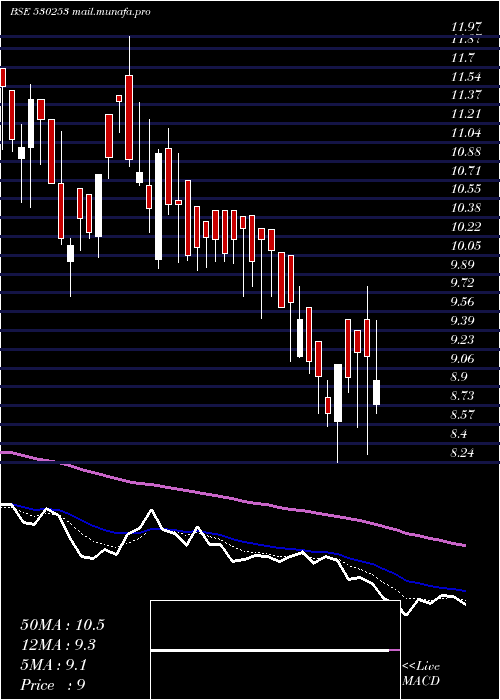Click the <<Live MACD label
The width and height of the screenshot is (500, 700).
click(x=421, y=674)
